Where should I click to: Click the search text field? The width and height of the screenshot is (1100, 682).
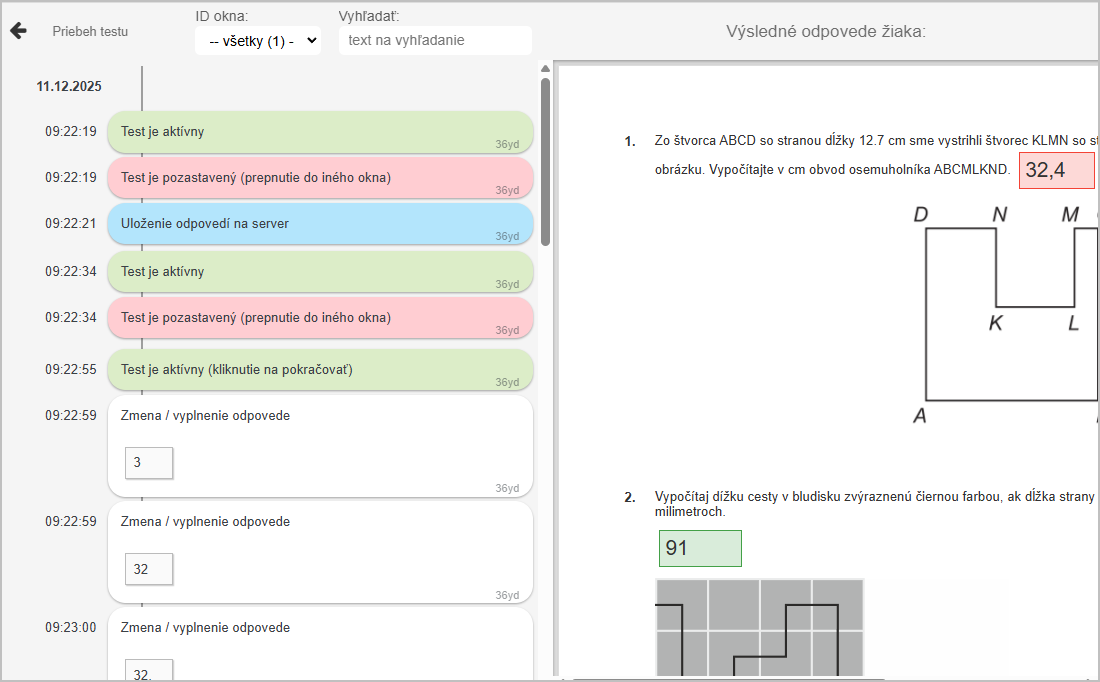435,41
